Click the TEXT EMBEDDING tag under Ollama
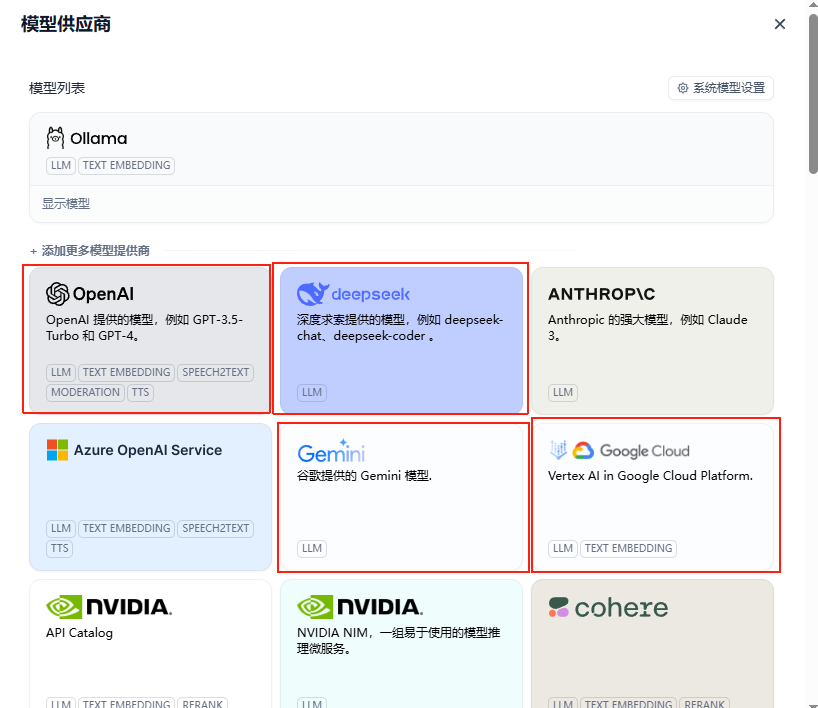 tap(126, 166)
